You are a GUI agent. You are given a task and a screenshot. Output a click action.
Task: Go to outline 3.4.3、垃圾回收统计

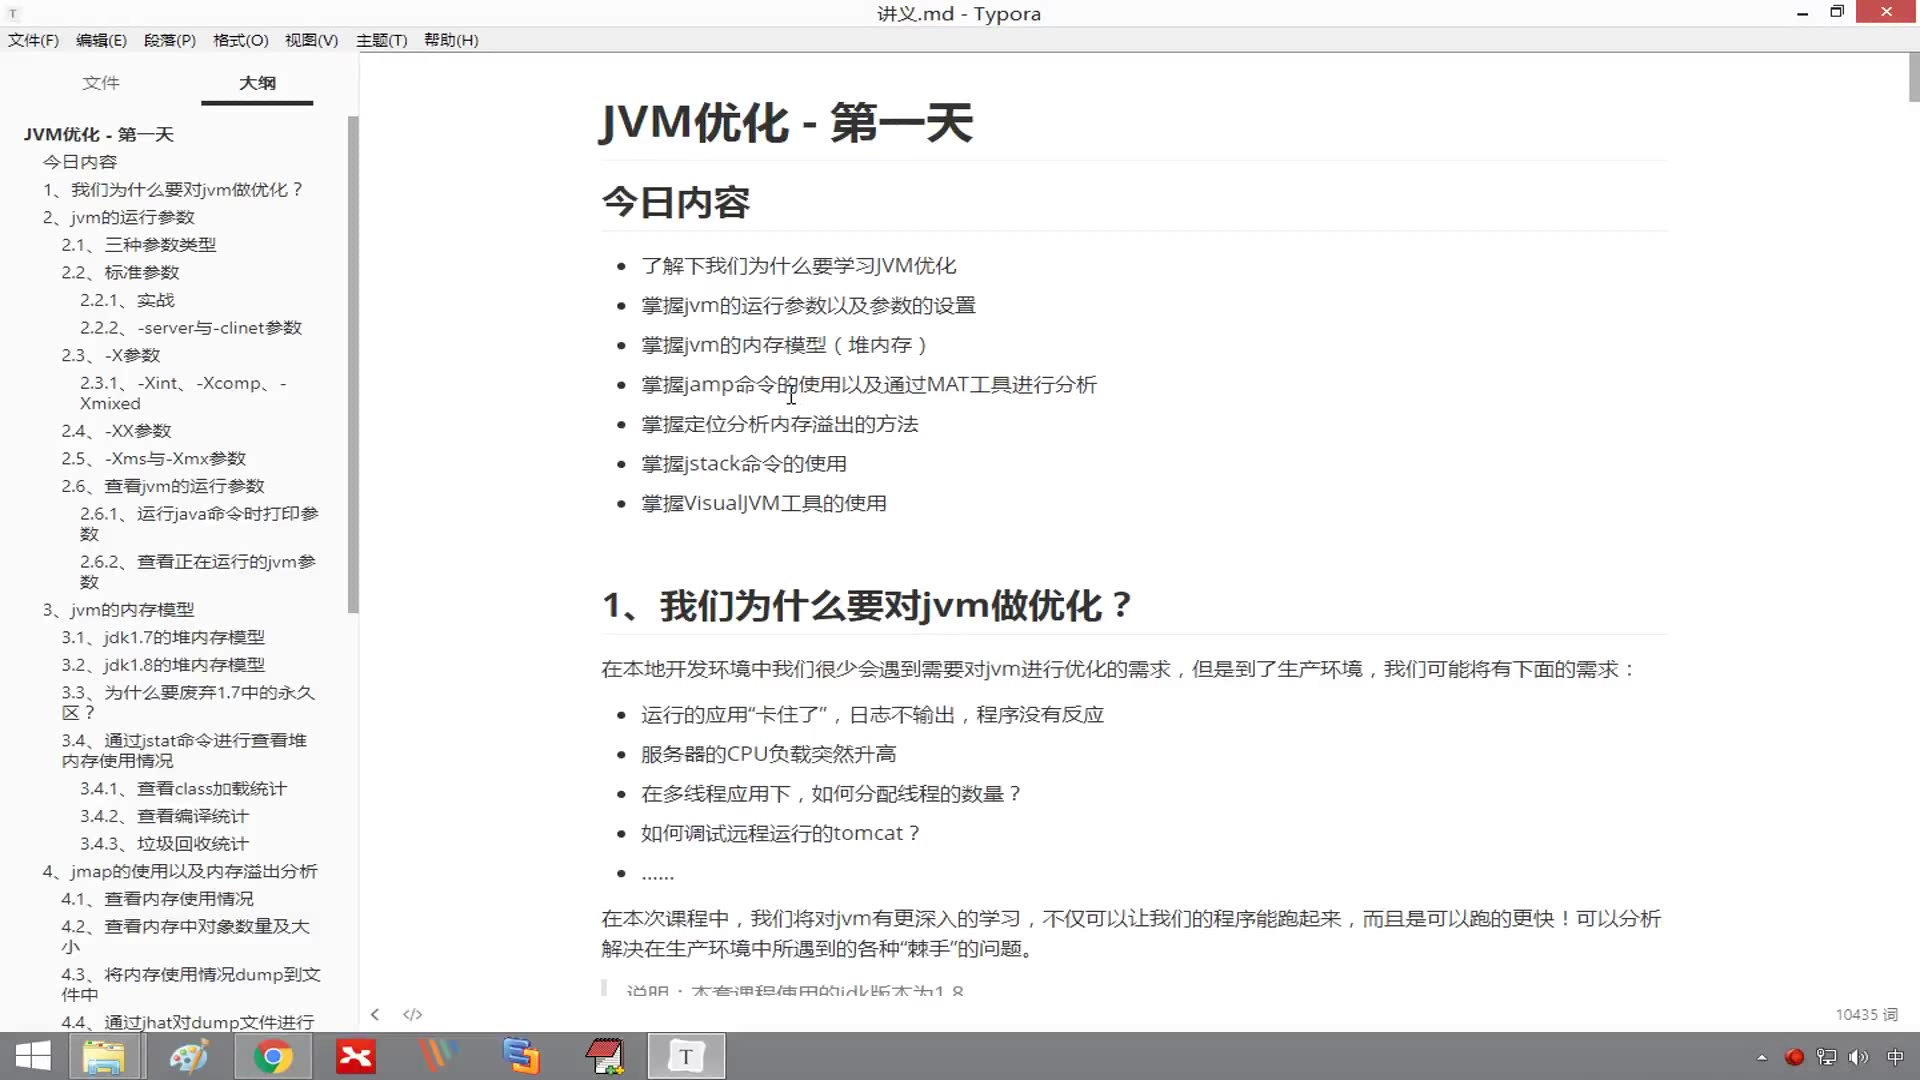point(164,844)
